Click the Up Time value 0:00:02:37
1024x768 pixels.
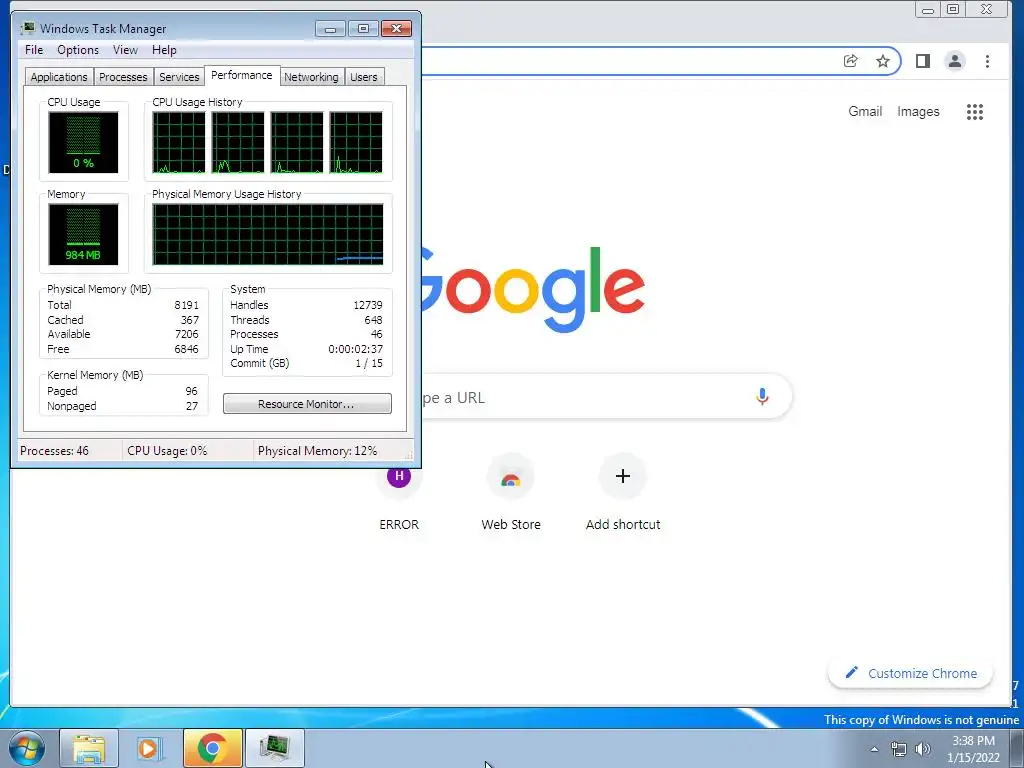pos(355,349)
